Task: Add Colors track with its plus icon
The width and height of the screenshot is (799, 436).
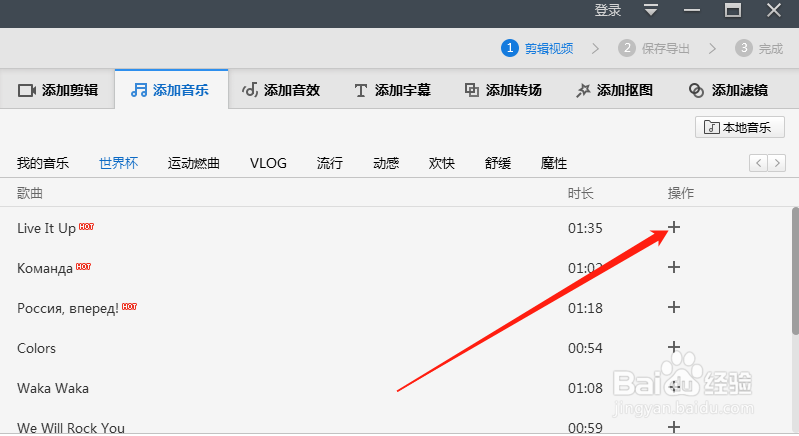Action: coord(674,347)
